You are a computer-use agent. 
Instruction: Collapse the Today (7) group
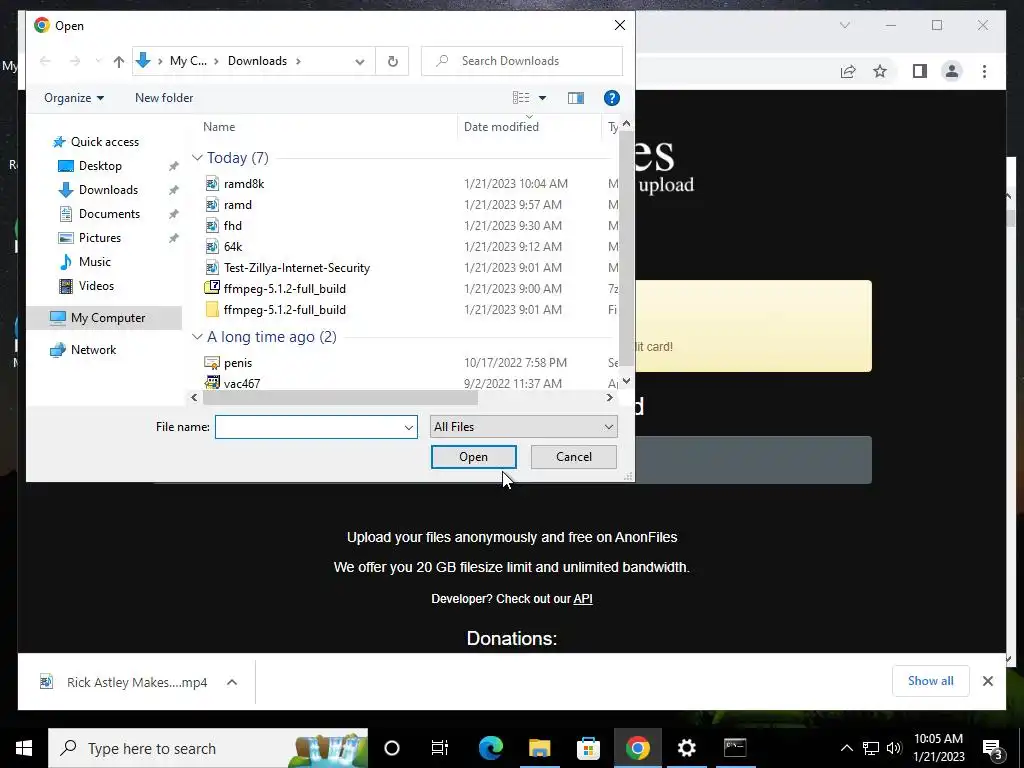tap(197, 158)
